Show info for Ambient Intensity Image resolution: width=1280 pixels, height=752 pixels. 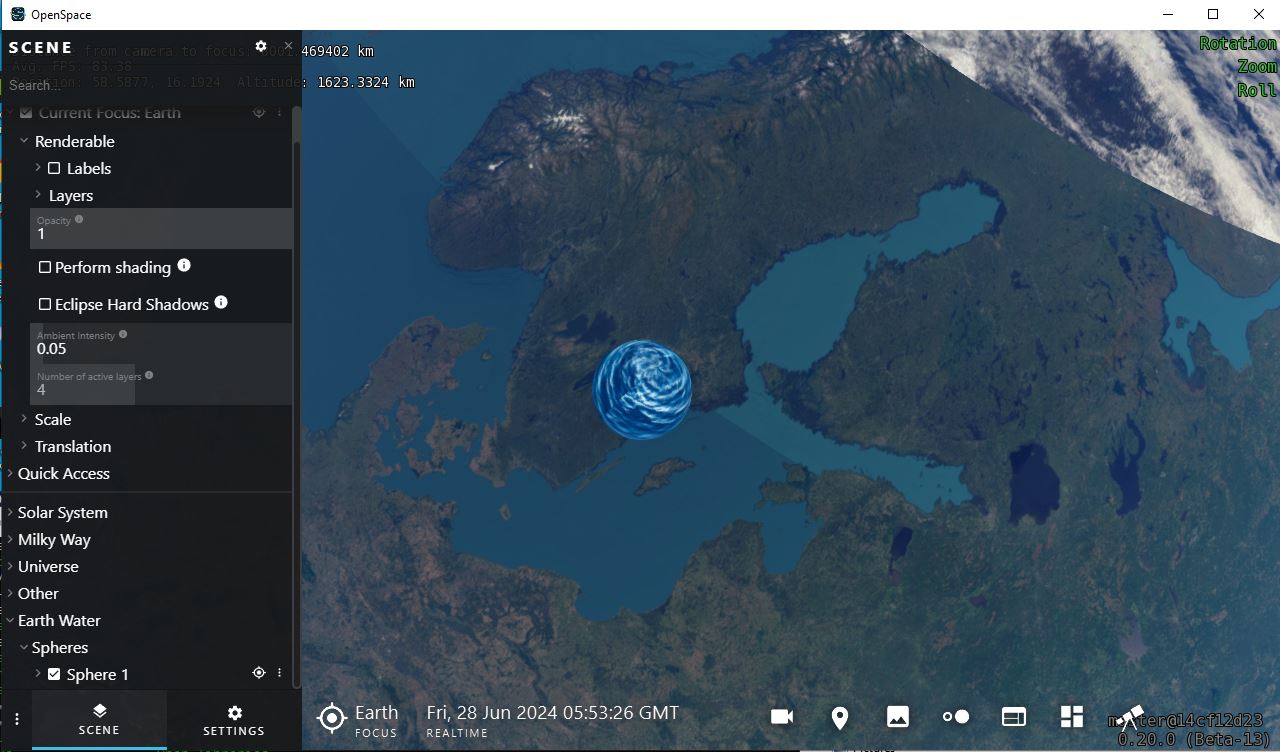pos(123,335)
